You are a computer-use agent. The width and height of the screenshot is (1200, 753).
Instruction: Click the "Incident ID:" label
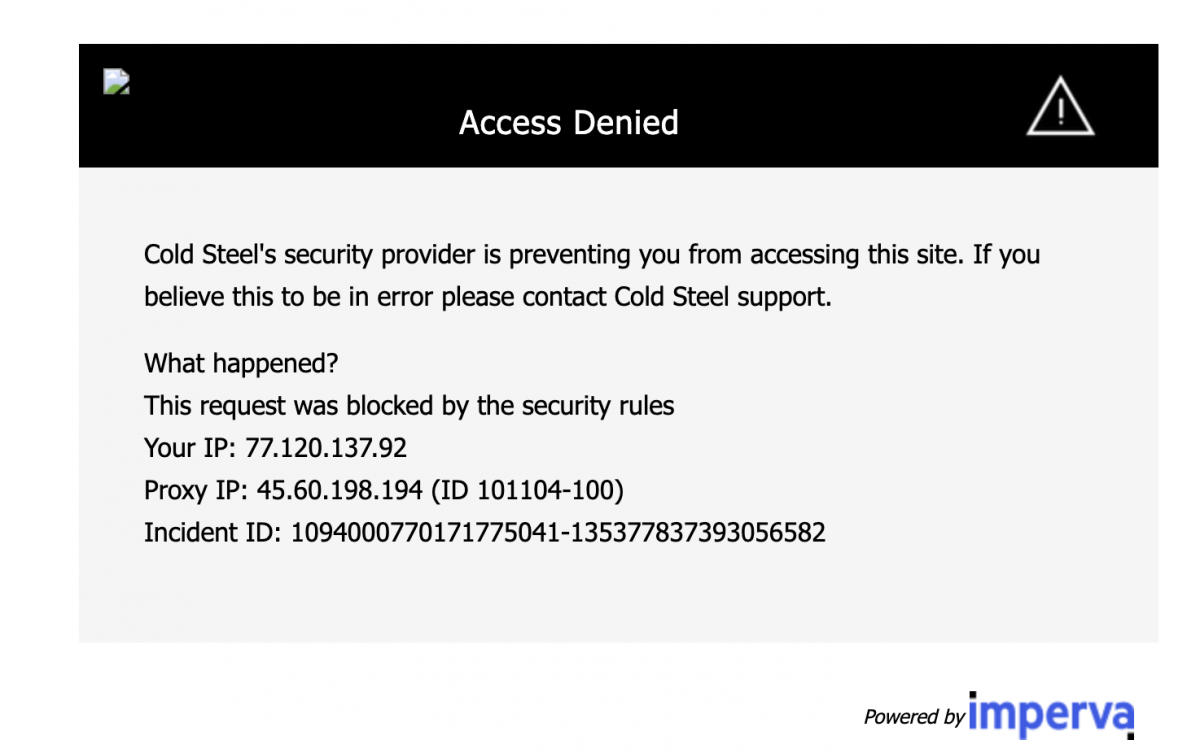pos(213,532)
